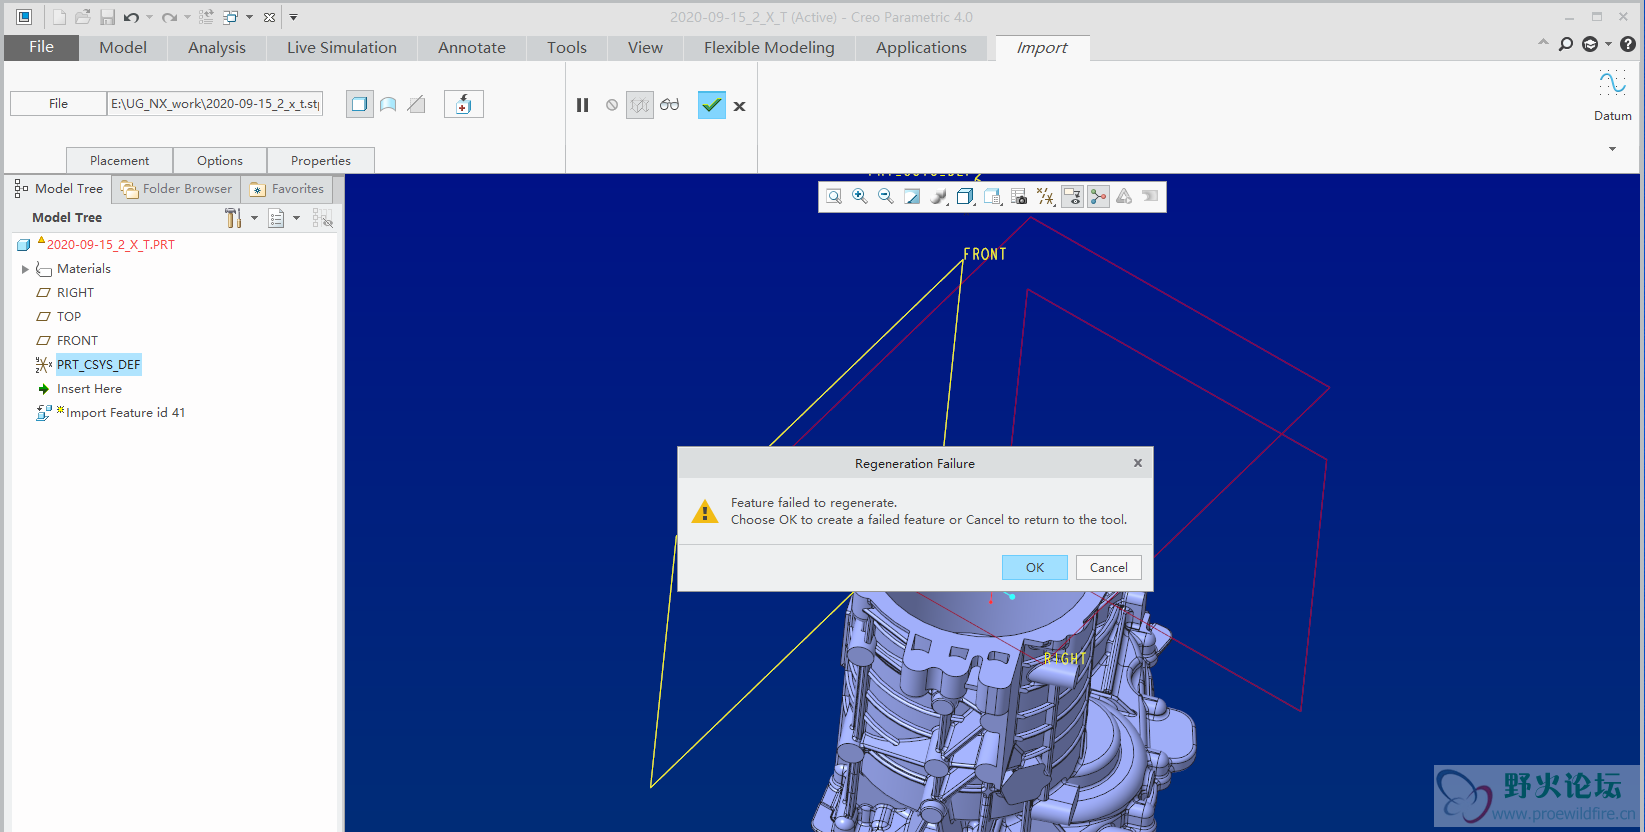Click the Datum curve icon
This screenshot has height=832, width=1645.
1612,83
